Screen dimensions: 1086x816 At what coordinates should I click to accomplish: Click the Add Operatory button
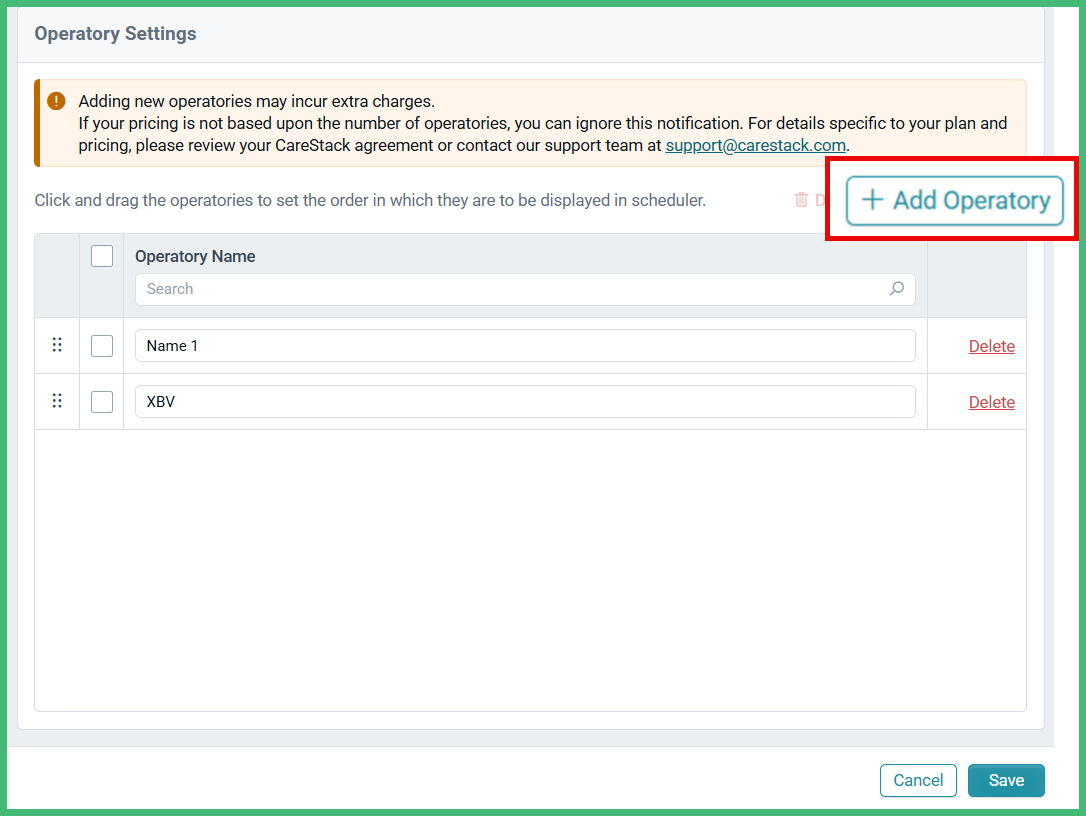point(953,199)
